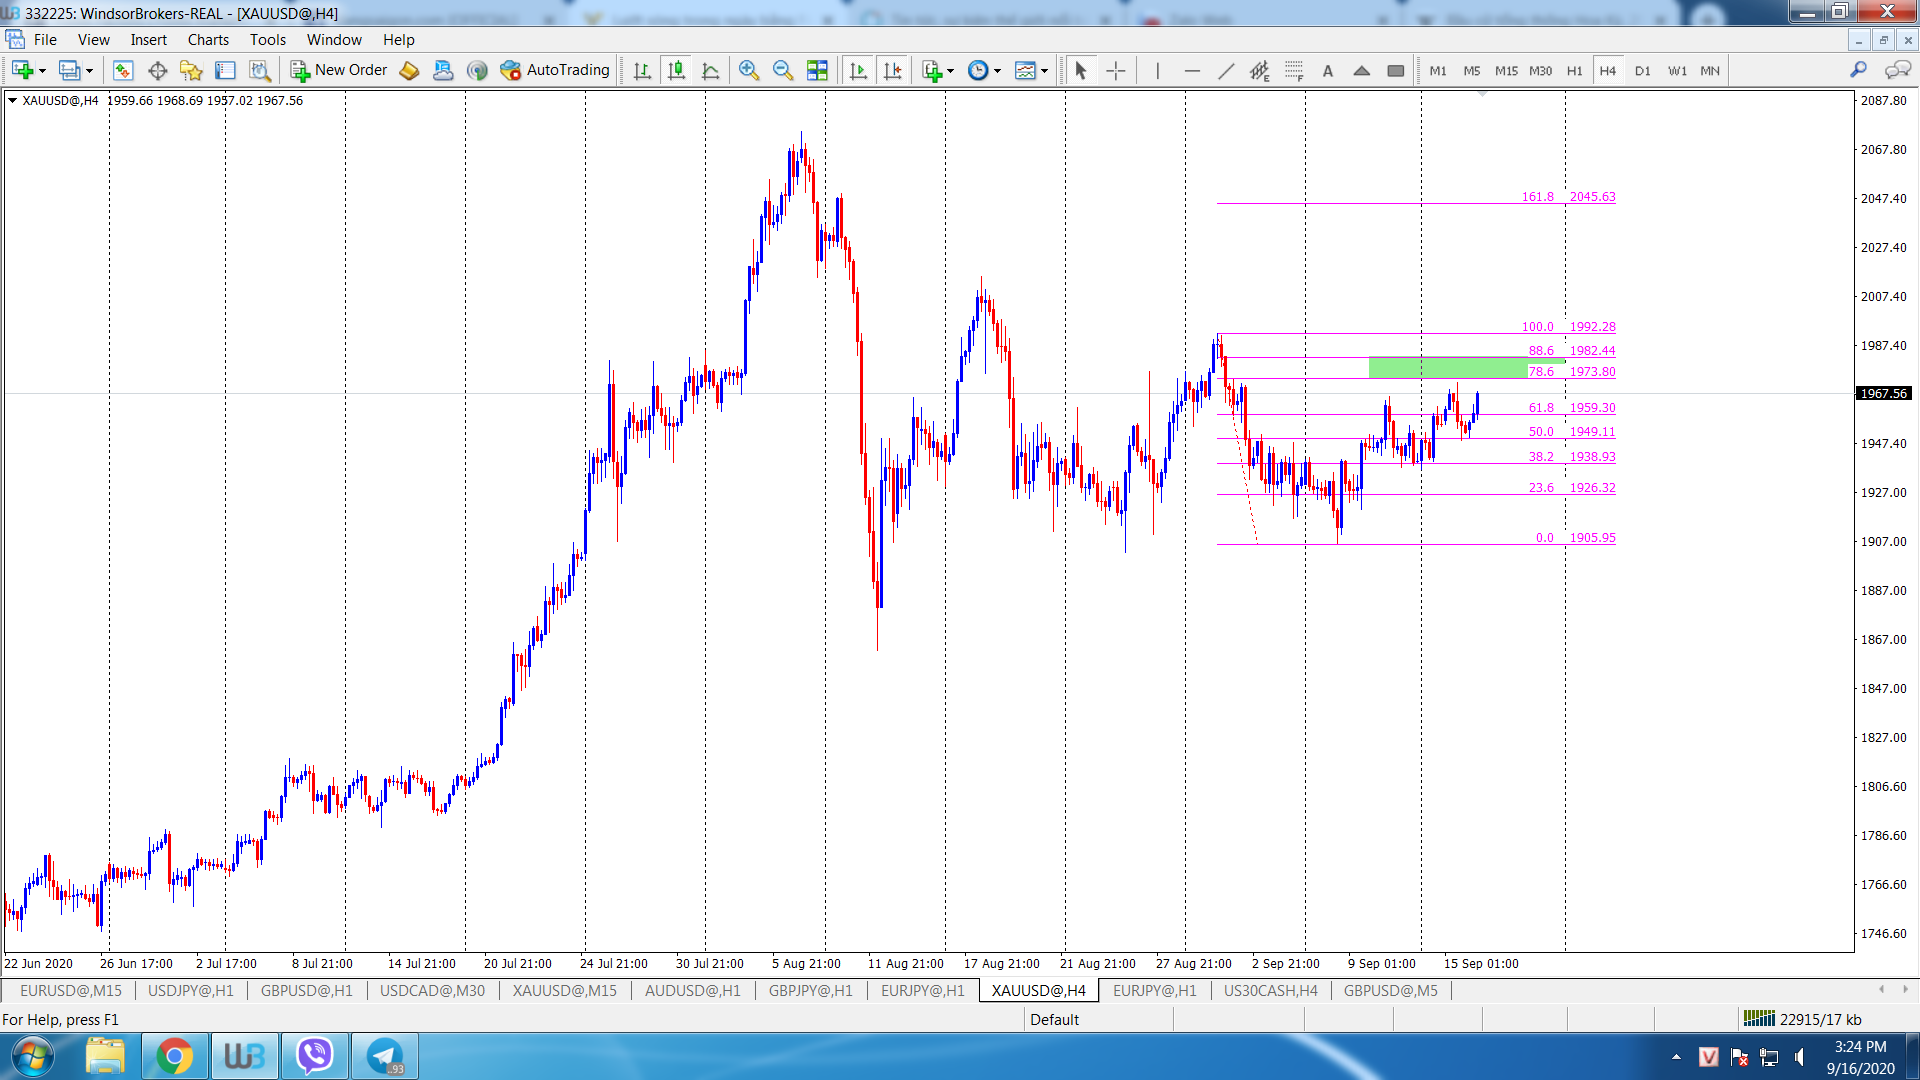This screenshot has height=1080, width=1920.
Task: Open the search magnifier
Action: (1858, 70)
